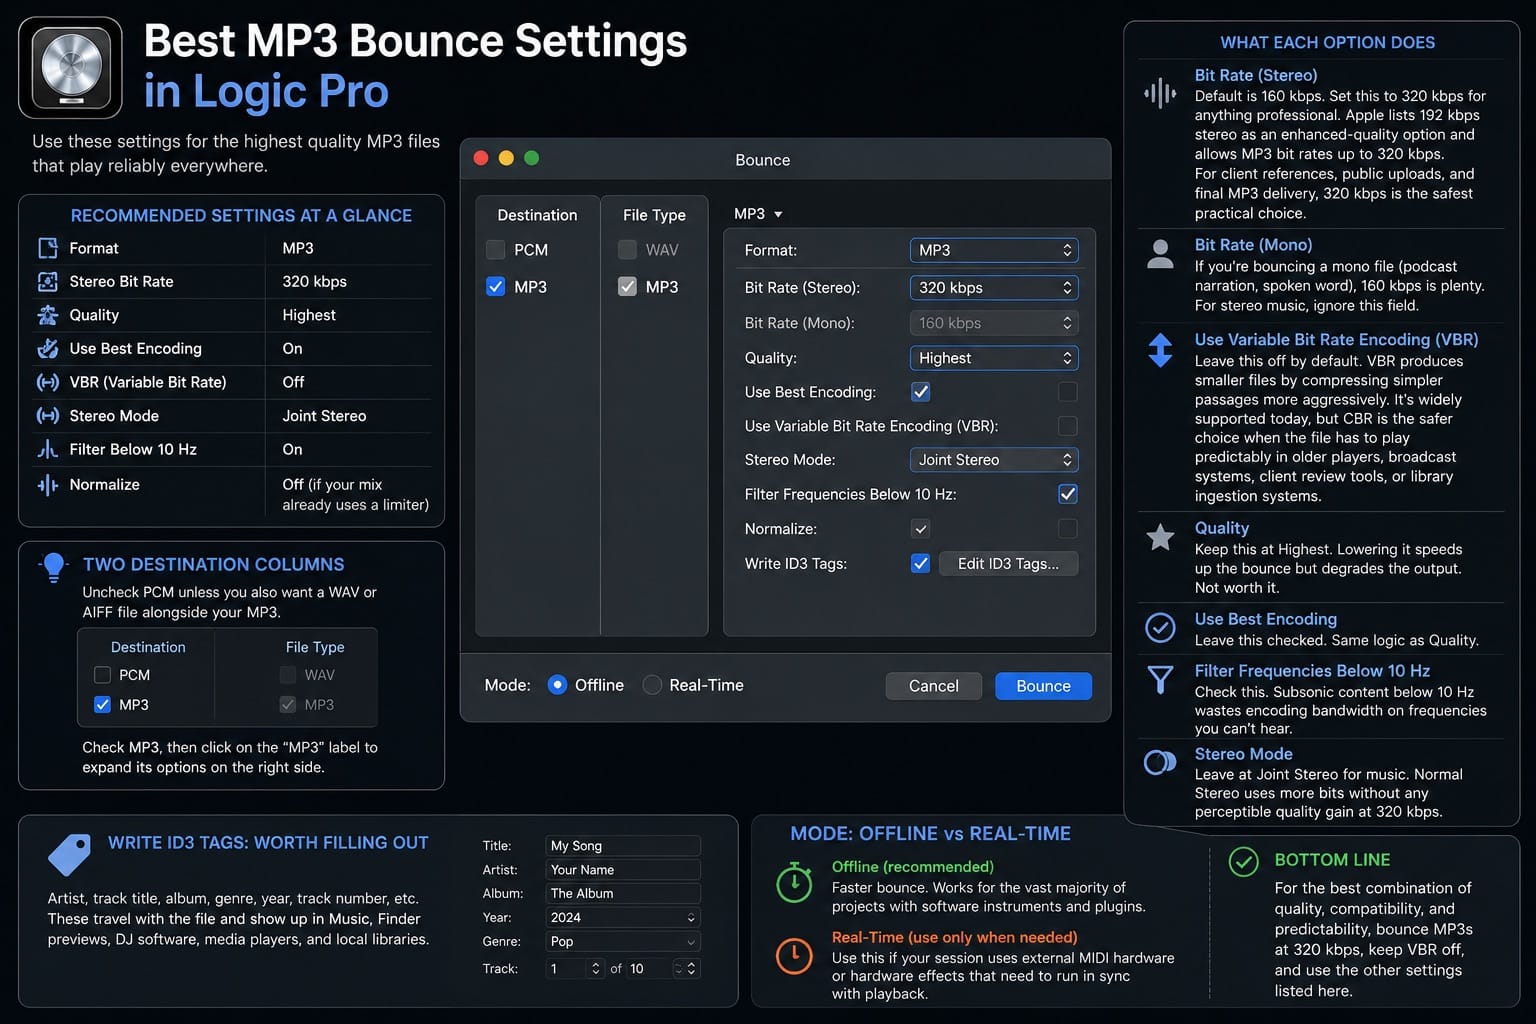Screen dimensions: 1536x1024
Task: Click the Artist field containing Your Name
Action: (x=622, y=870)
